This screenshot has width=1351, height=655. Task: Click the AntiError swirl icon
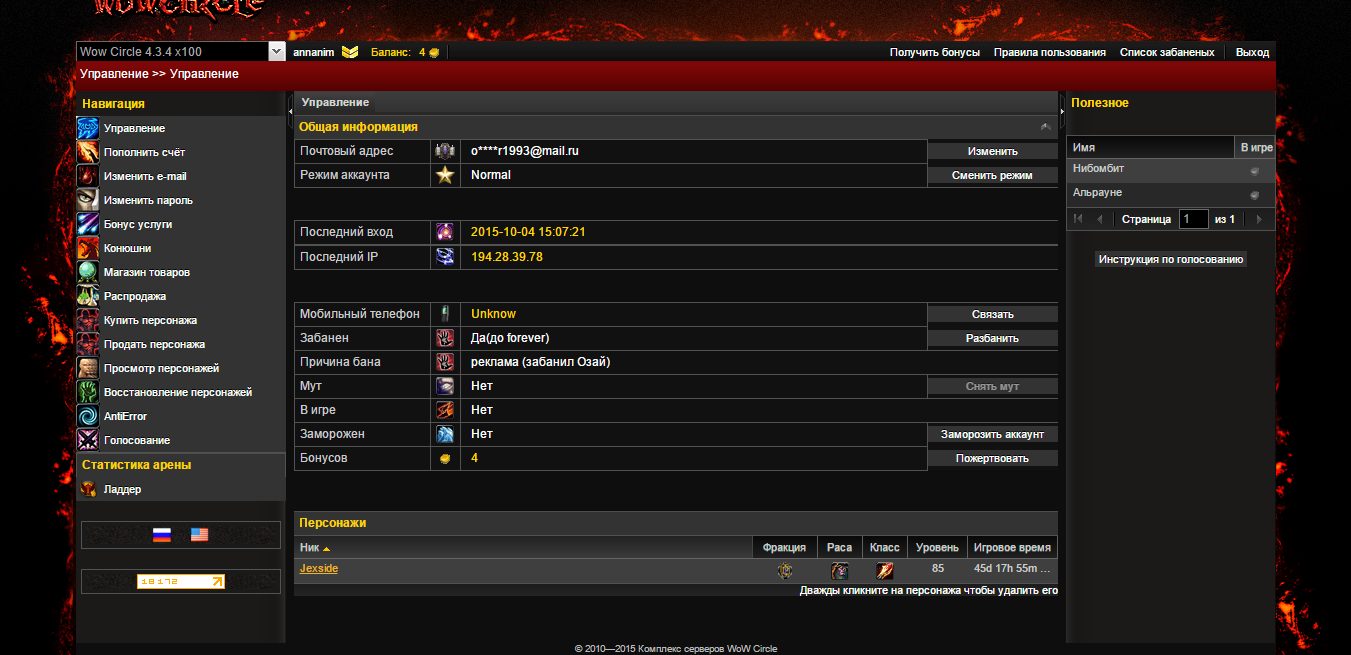88,416
